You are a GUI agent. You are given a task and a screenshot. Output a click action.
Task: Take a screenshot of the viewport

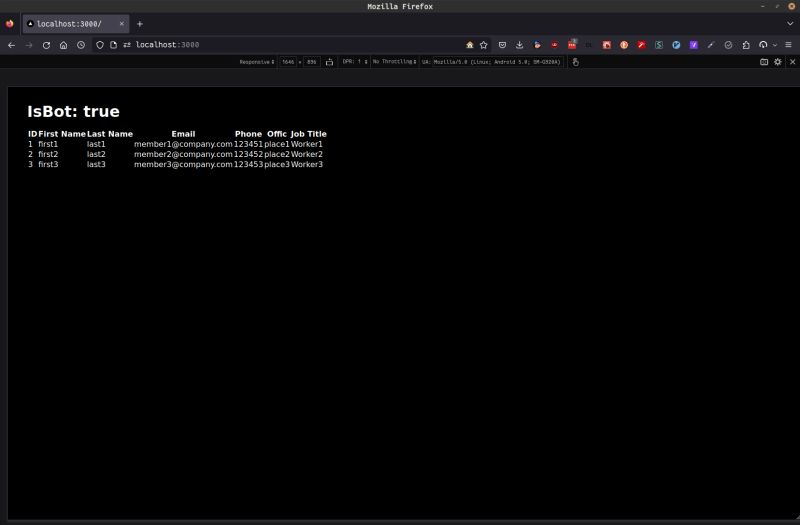(x=764, y=62)
